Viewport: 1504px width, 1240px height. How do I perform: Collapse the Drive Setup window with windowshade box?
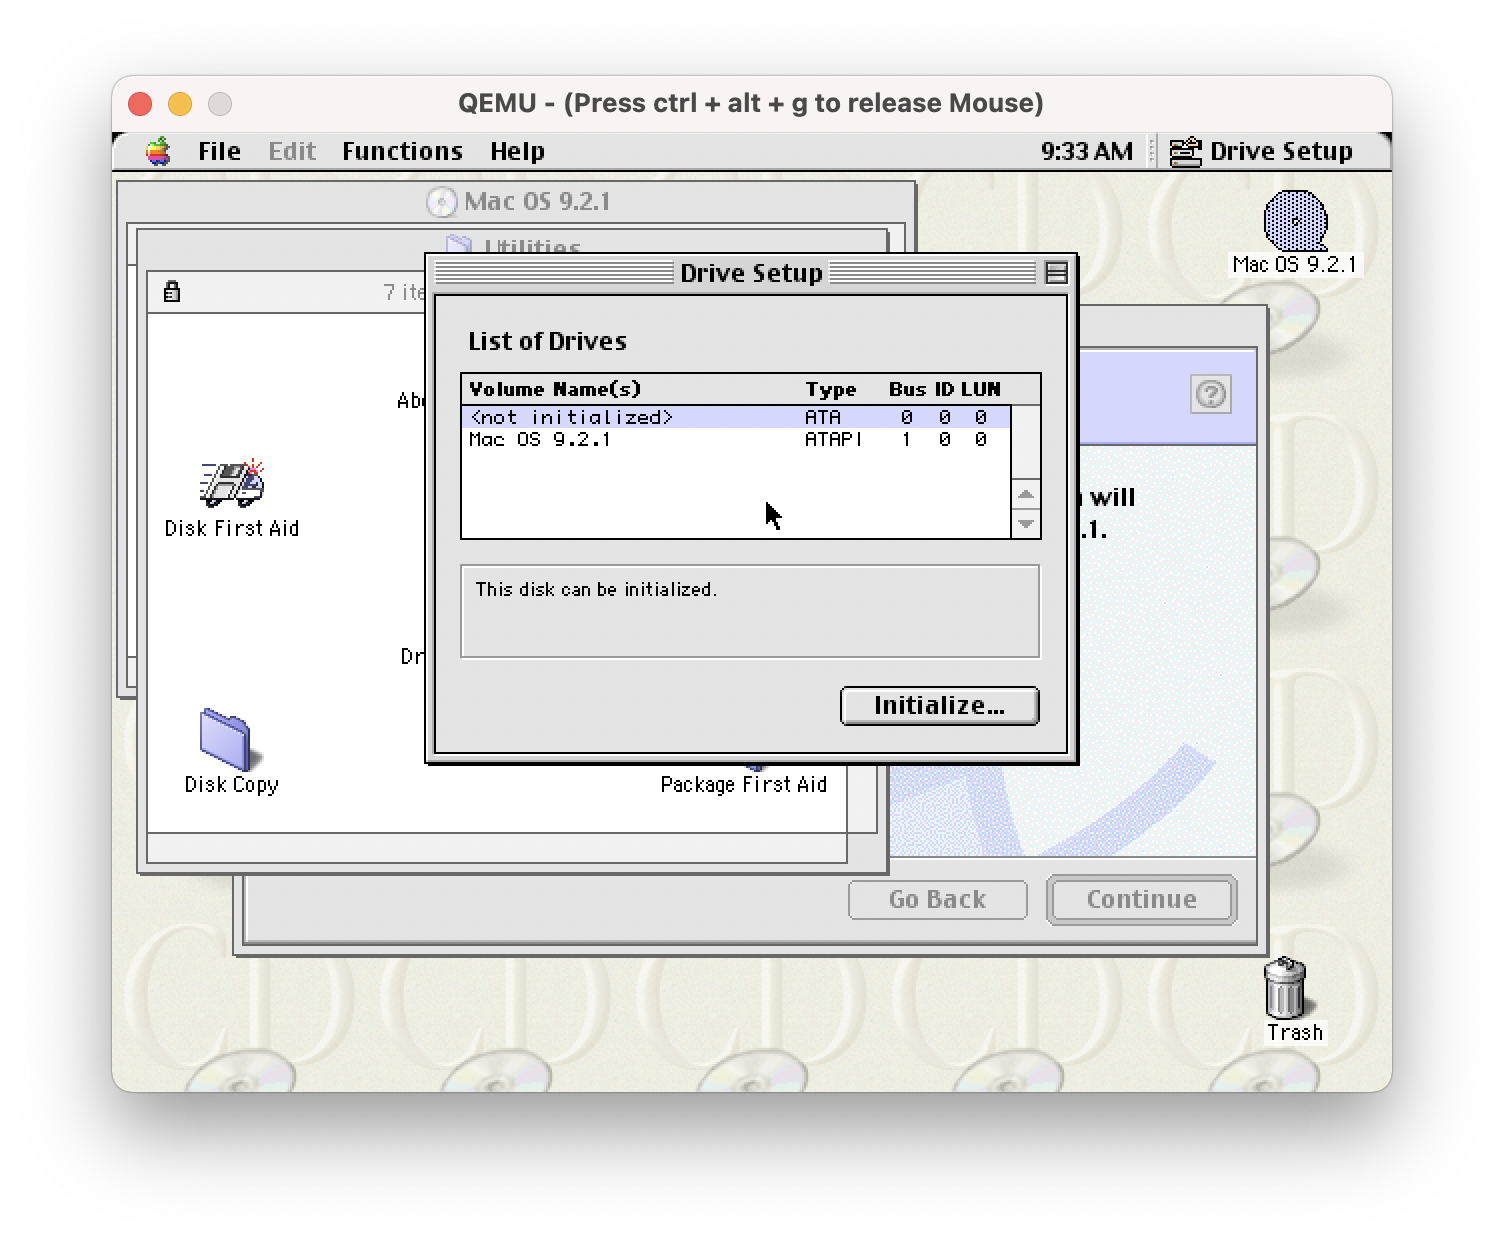(1056, 273)
